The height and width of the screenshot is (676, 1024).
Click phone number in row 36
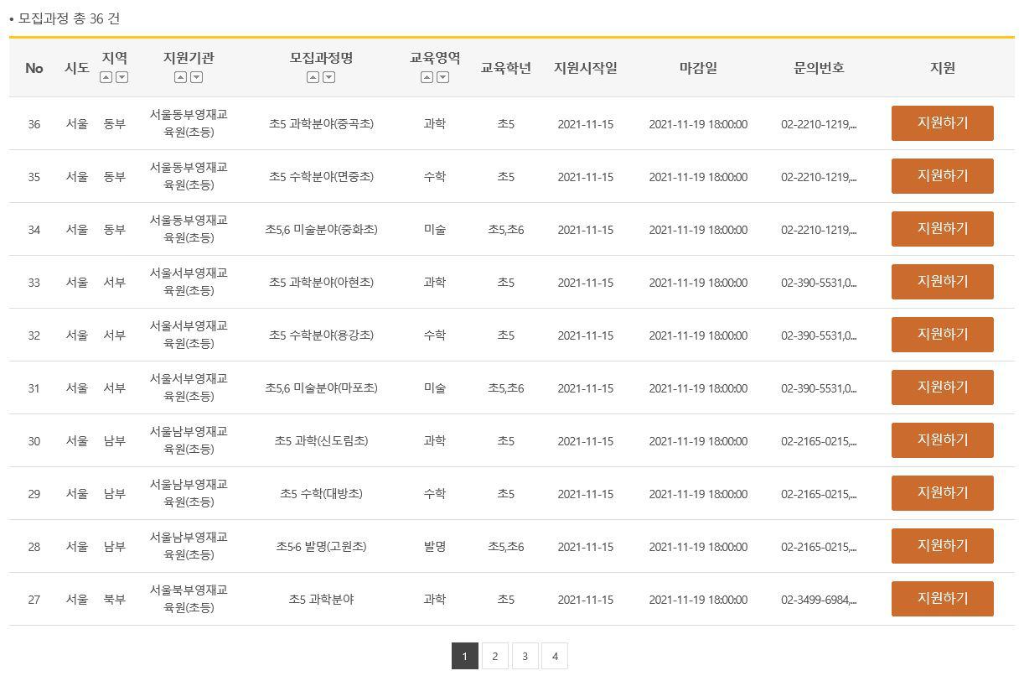click(819, 124)
